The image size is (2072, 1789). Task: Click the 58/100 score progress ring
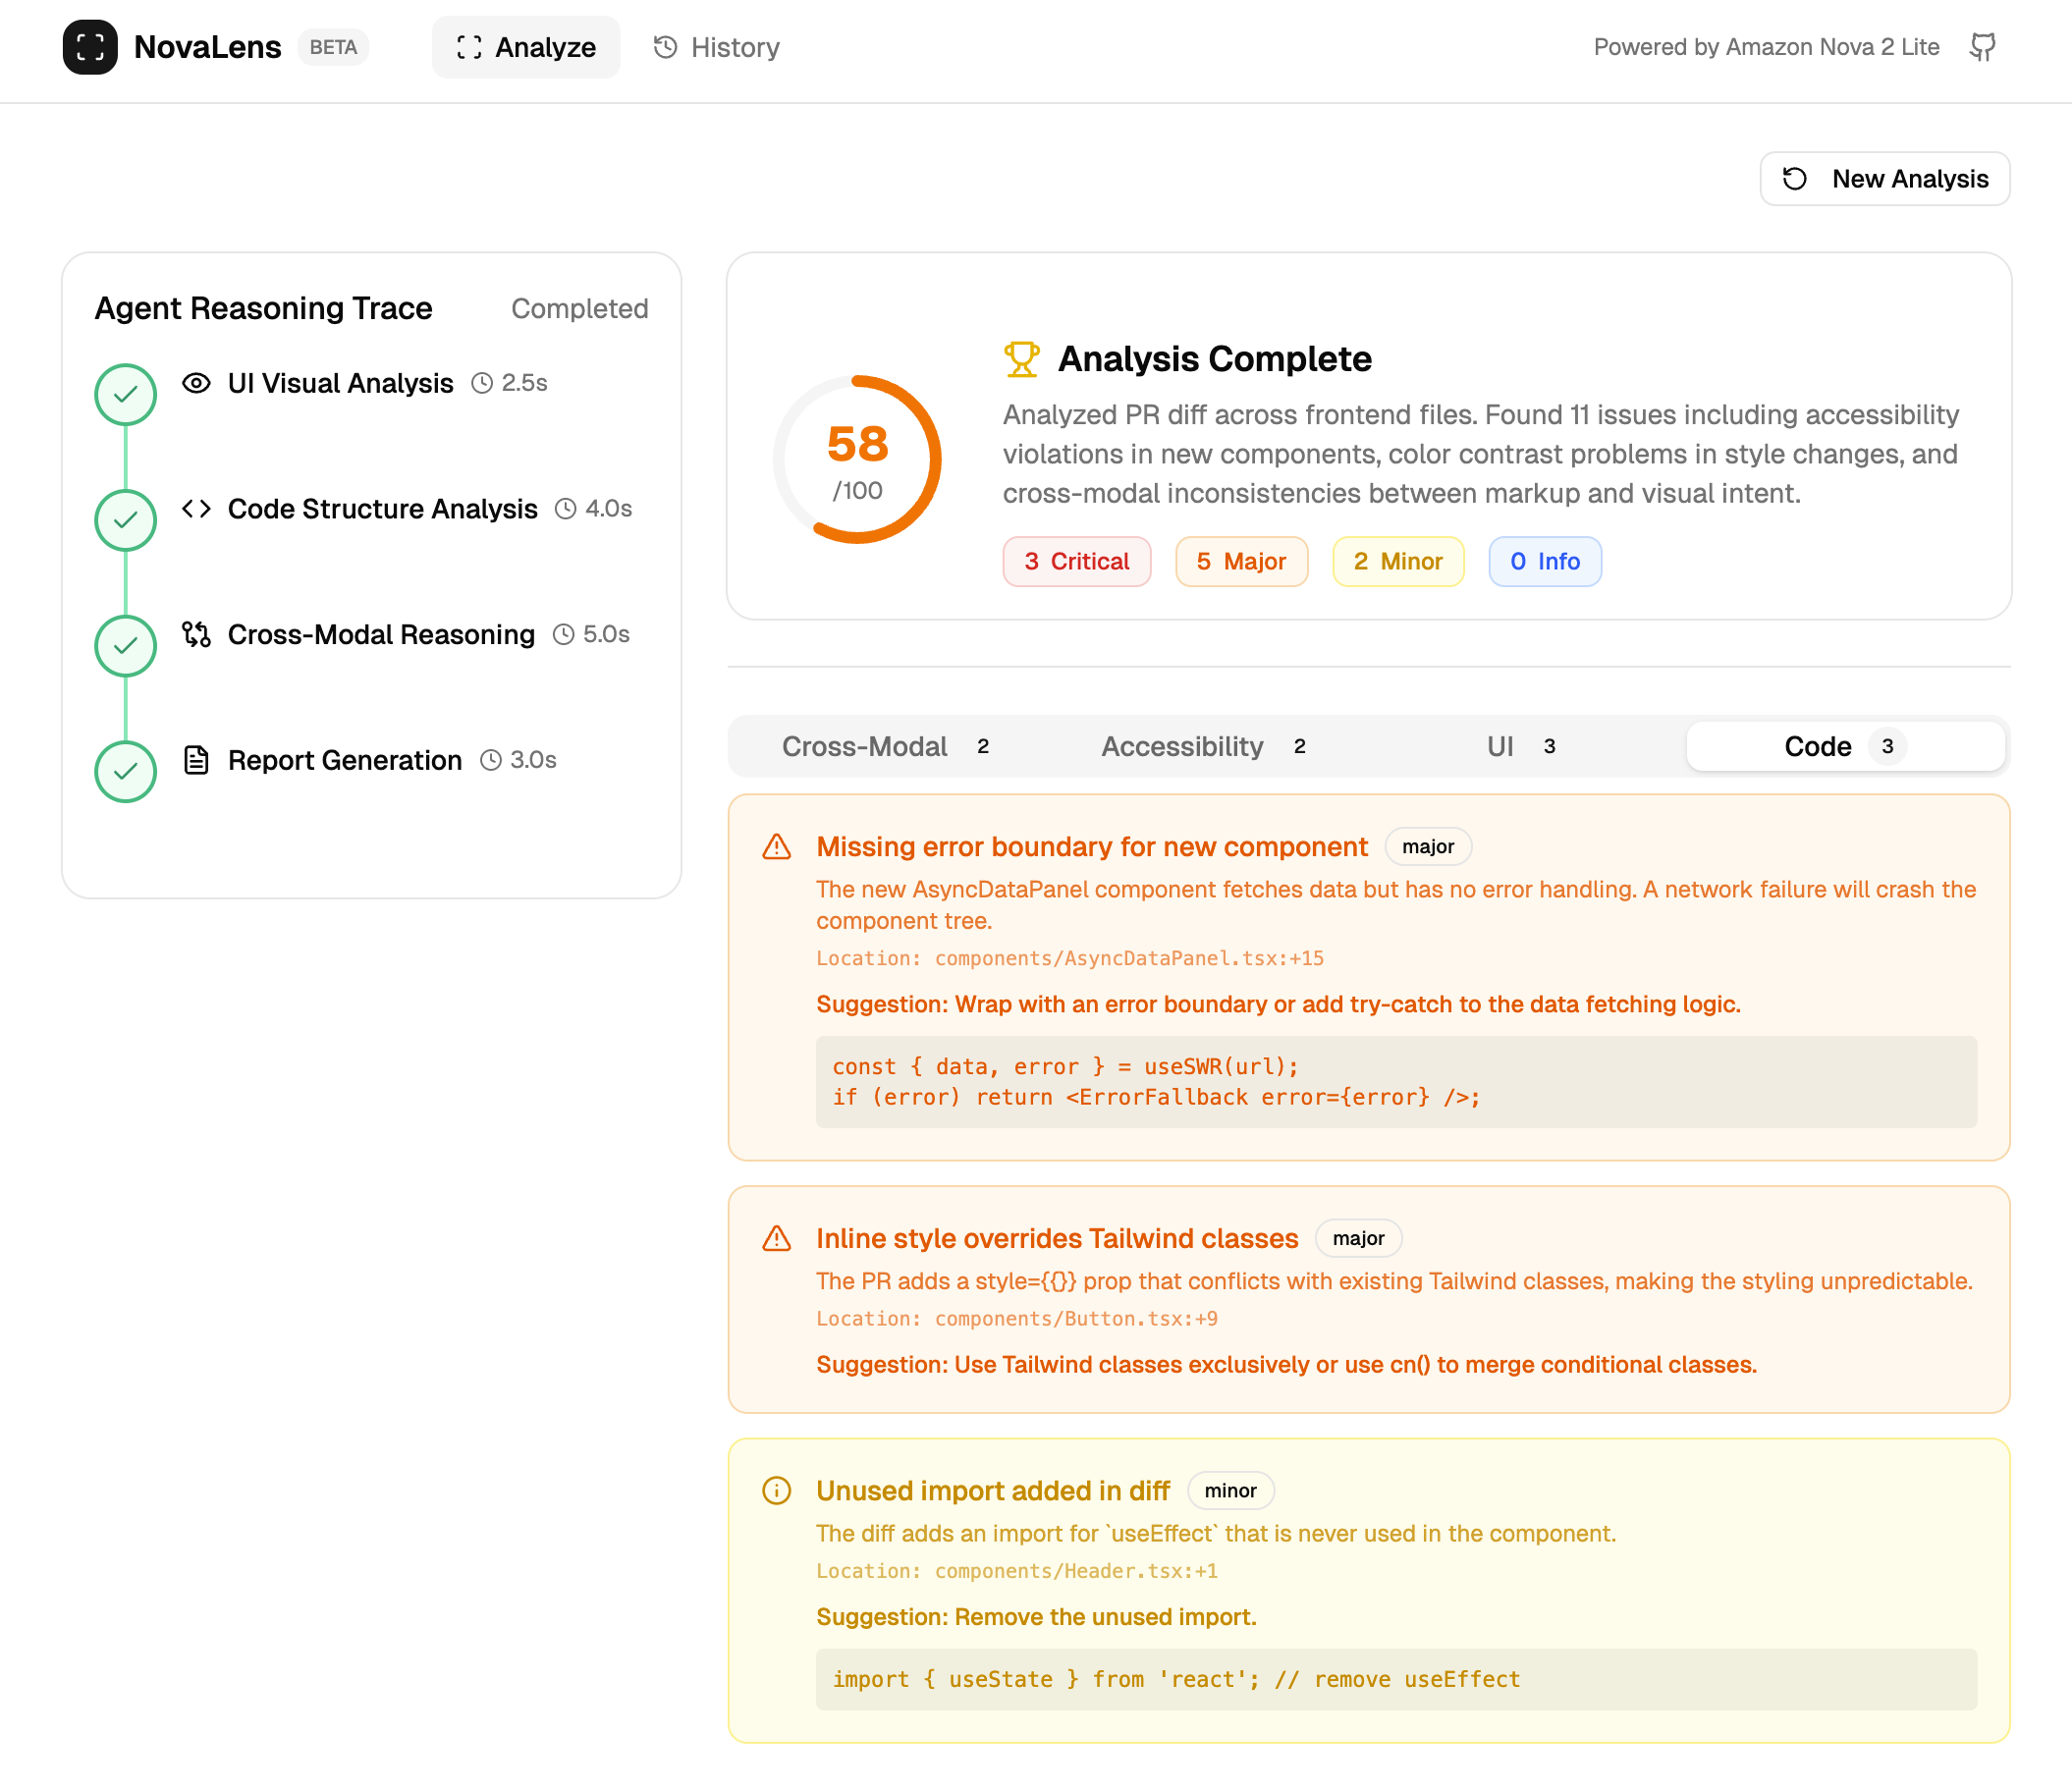[x=857, y=460]
